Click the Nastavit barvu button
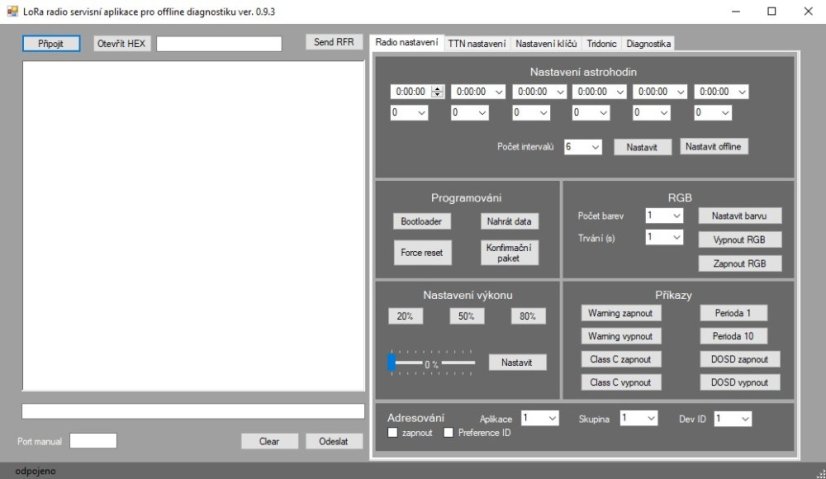The height and width of the screenshot is (479, 826). 740,216
